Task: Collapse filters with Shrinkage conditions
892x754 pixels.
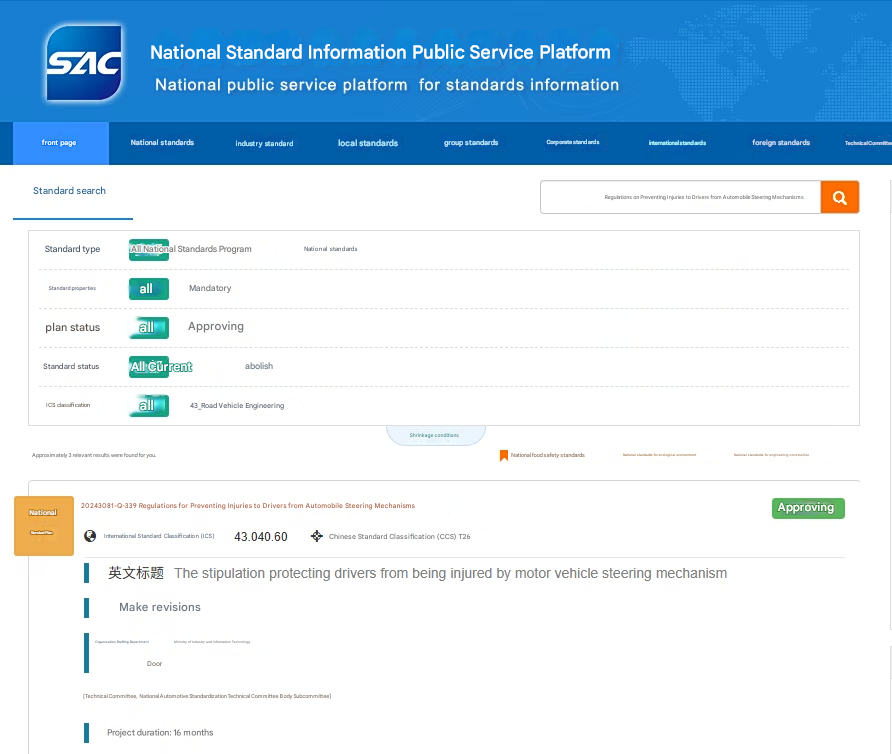Action: tap(435, 435)
